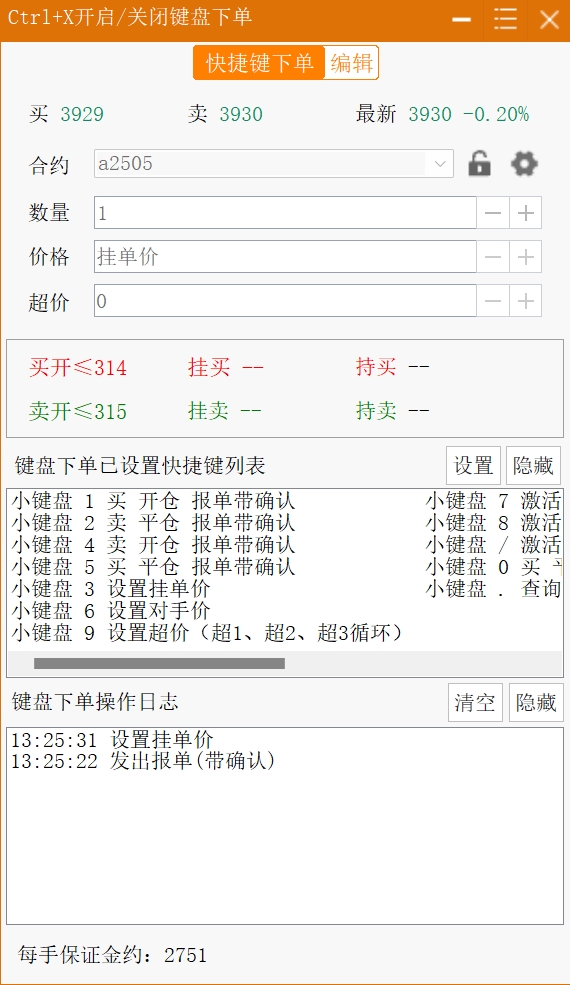Clear the operation log with 清空
This screenshot has width=570, height=985.
(x=475, y=702)
